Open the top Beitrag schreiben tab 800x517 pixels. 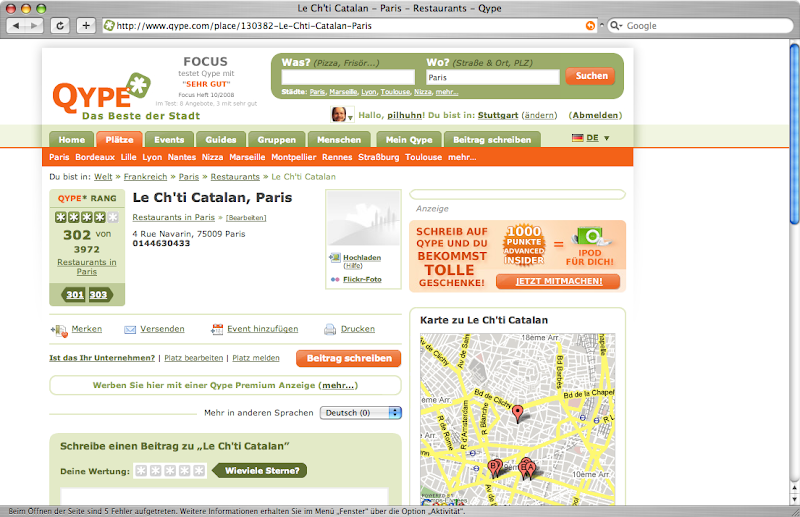pos(492,139)
